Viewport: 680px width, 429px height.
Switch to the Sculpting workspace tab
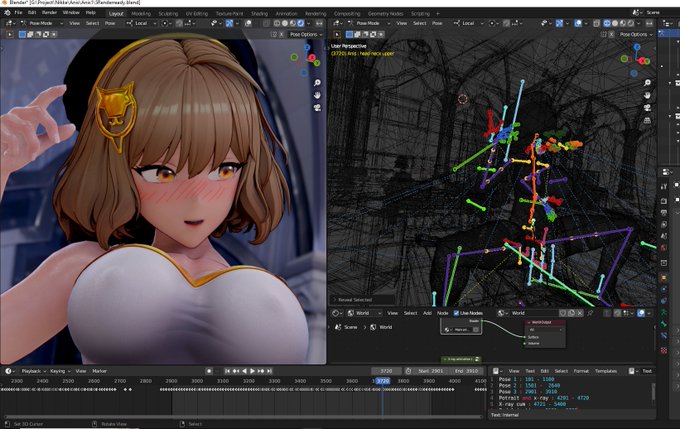click(168, 13)
